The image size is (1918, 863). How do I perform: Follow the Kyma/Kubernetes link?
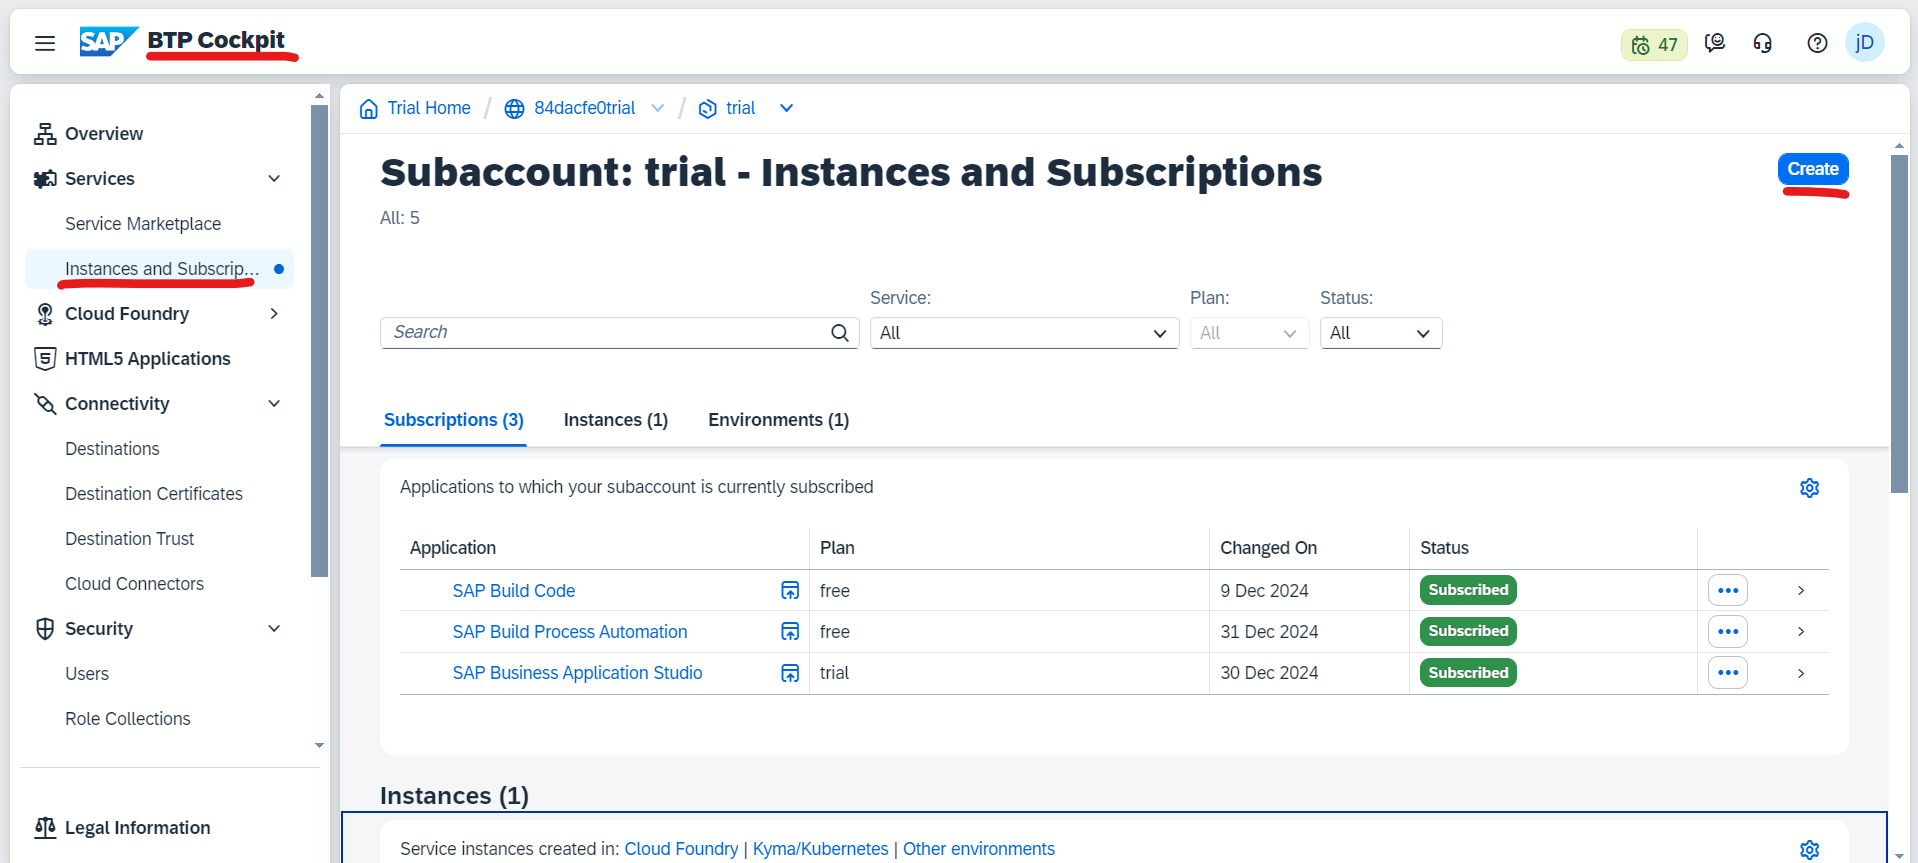tap(820, 849)
